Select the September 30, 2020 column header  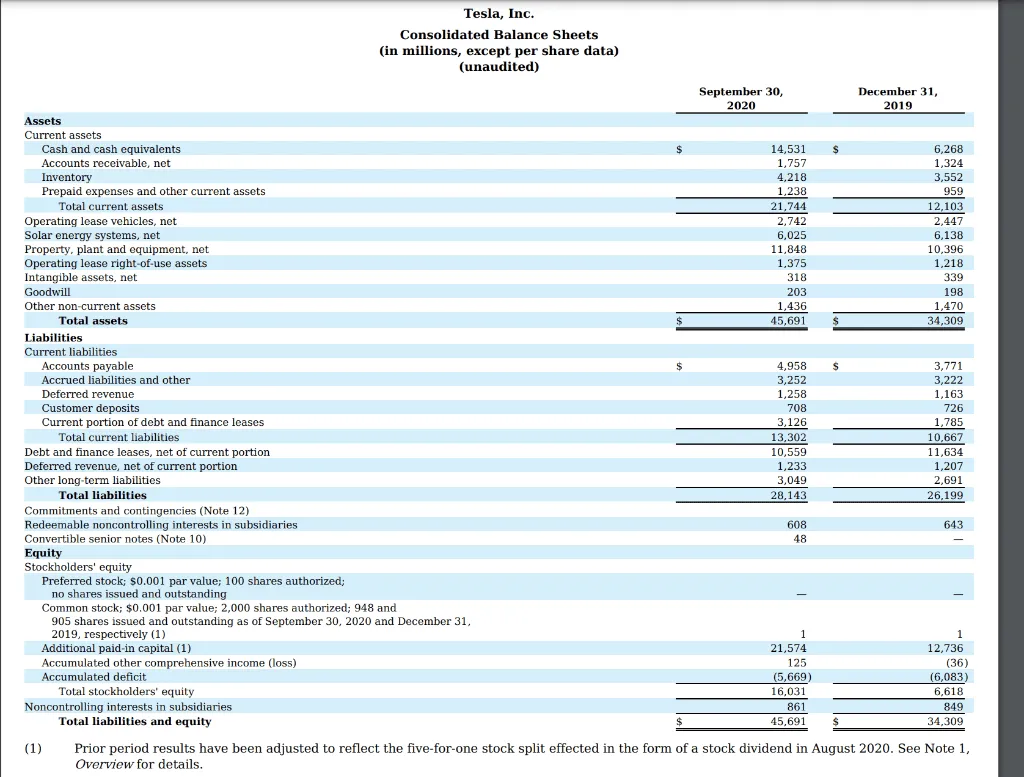tap(741, 99)
